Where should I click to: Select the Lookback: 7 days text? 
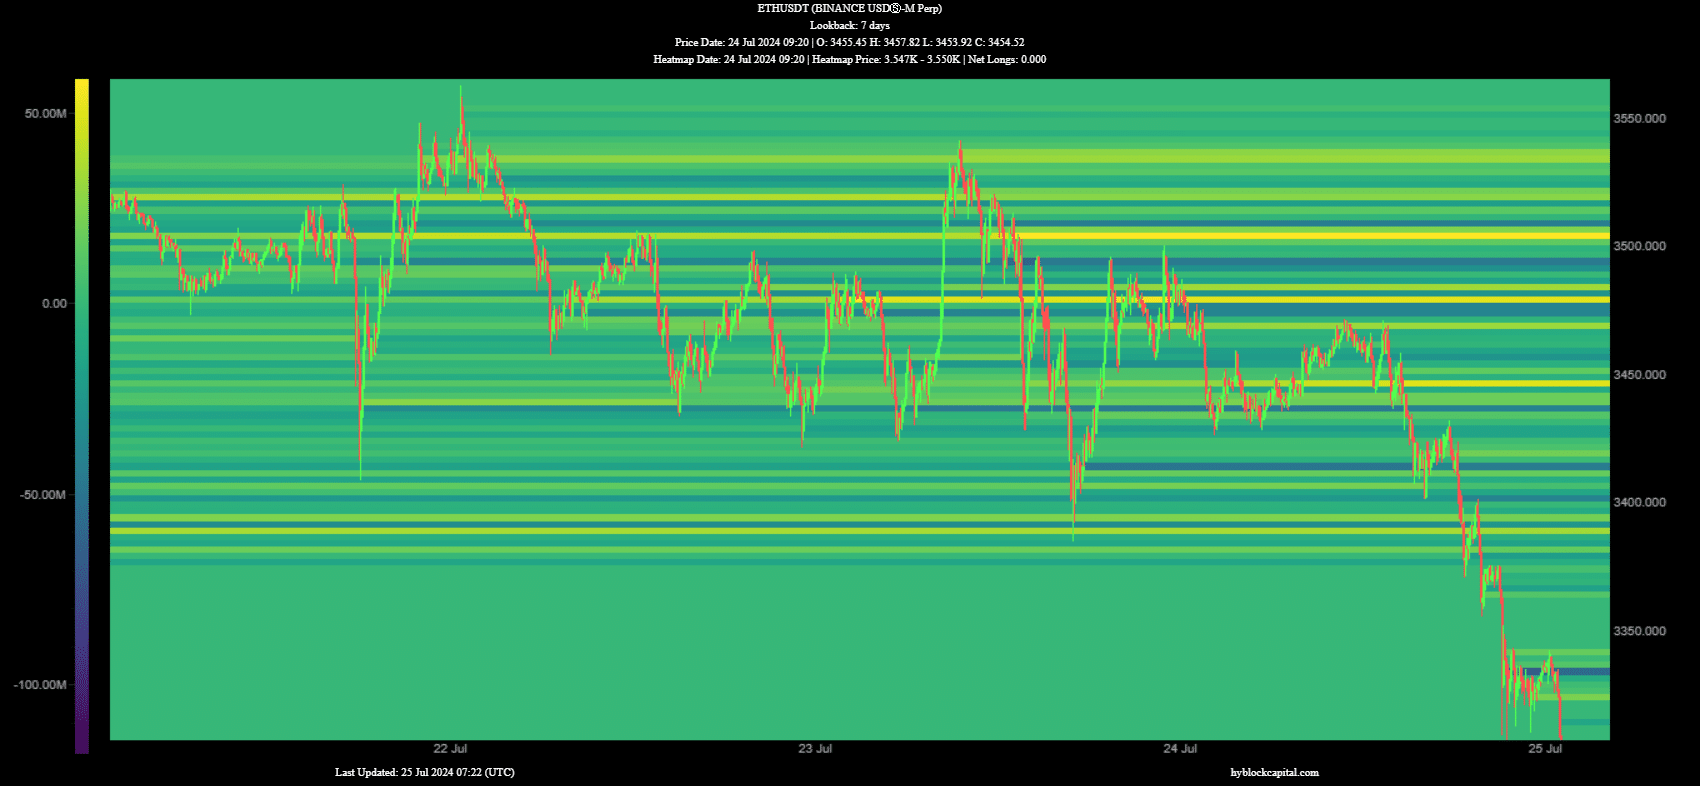849,25
